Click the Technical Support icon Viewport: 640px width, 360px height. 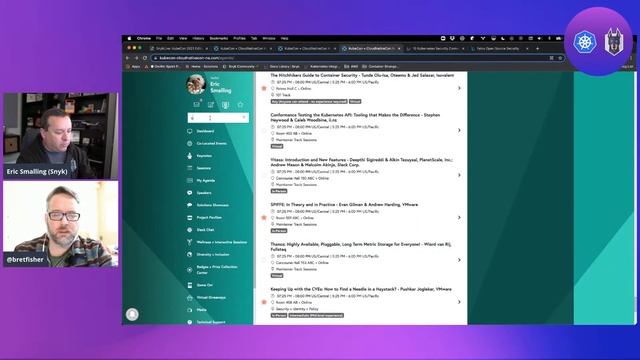click(x=190, y=322)
